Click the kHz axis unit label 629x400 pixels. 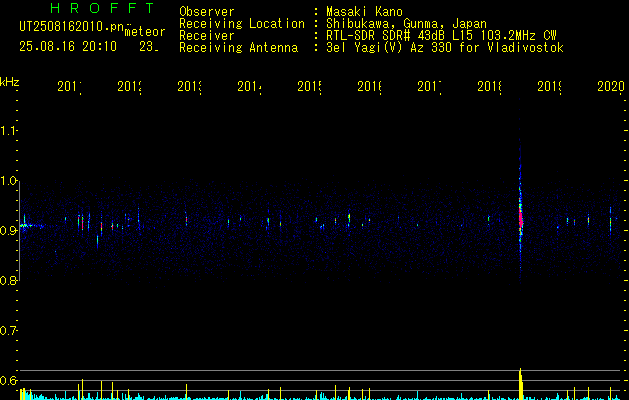coord(10,82)
